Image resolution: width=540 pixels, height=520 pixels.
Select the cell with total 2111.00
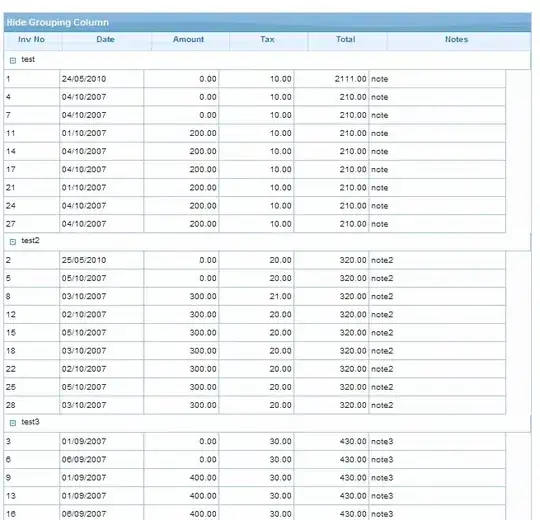tap(331, 79)
